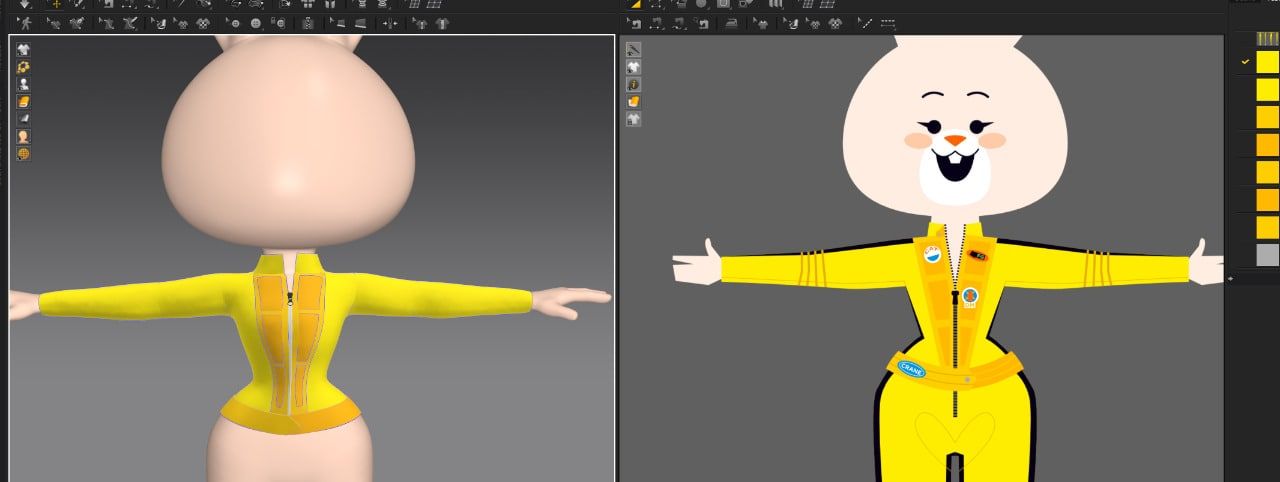This screenshot has width=1280, height=482.
Task: Select the walking-figure avatar tool in 3D toolbar
Action: (25, 23)
